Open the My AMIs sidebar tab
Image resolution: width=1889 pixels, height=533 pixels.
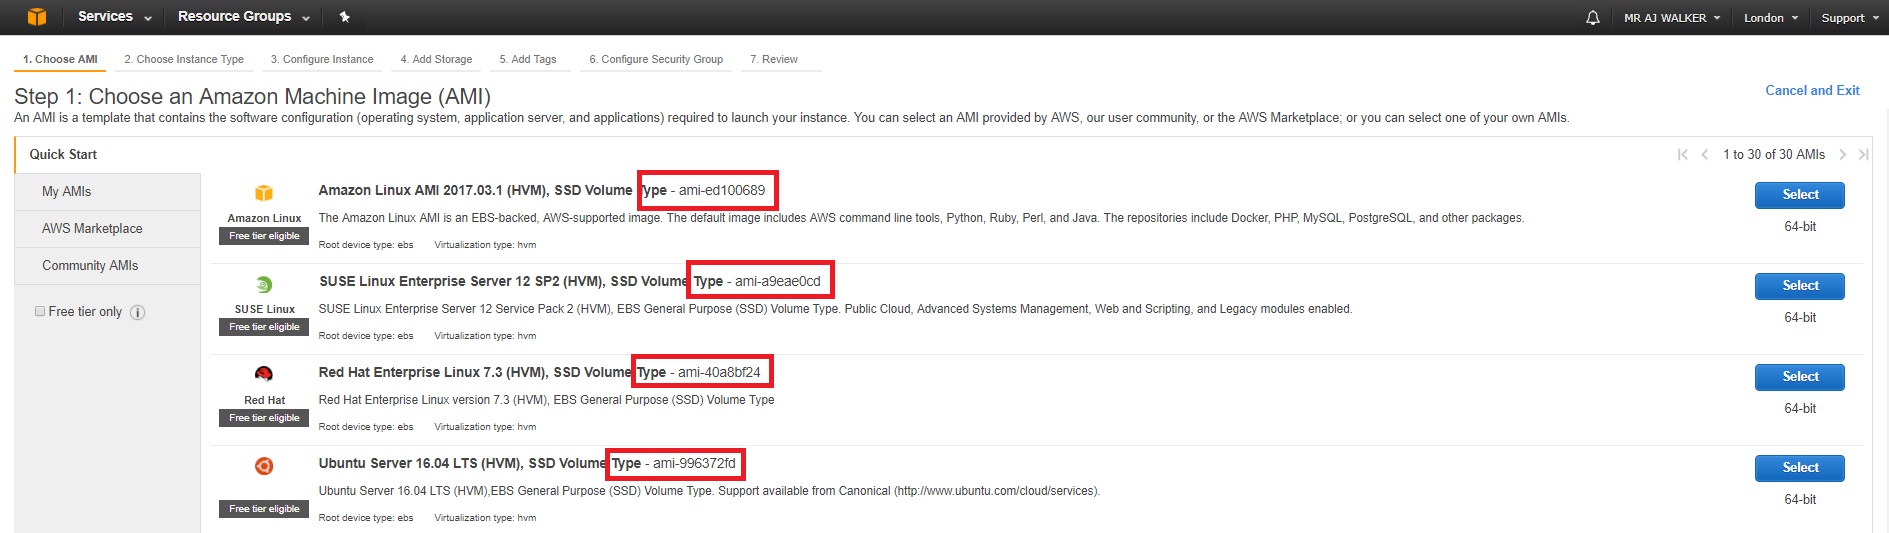click(x=108, y=191)
